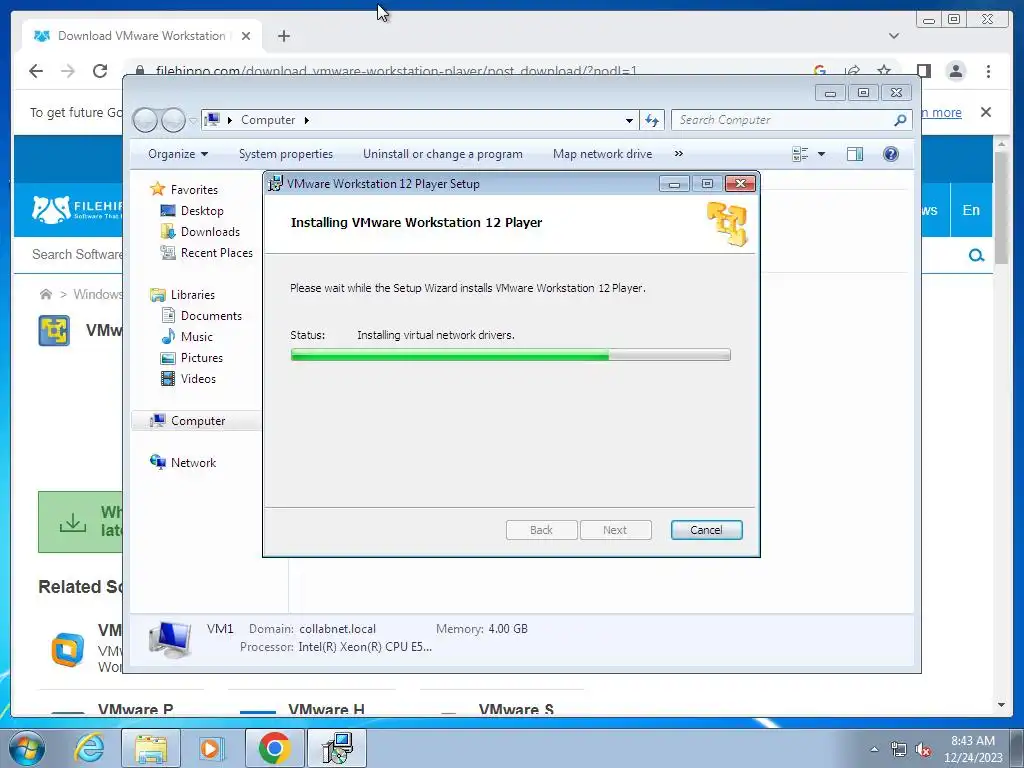Open Chrome three-dot menu
The image size is (1024, 768).
[x=988, y=71]
